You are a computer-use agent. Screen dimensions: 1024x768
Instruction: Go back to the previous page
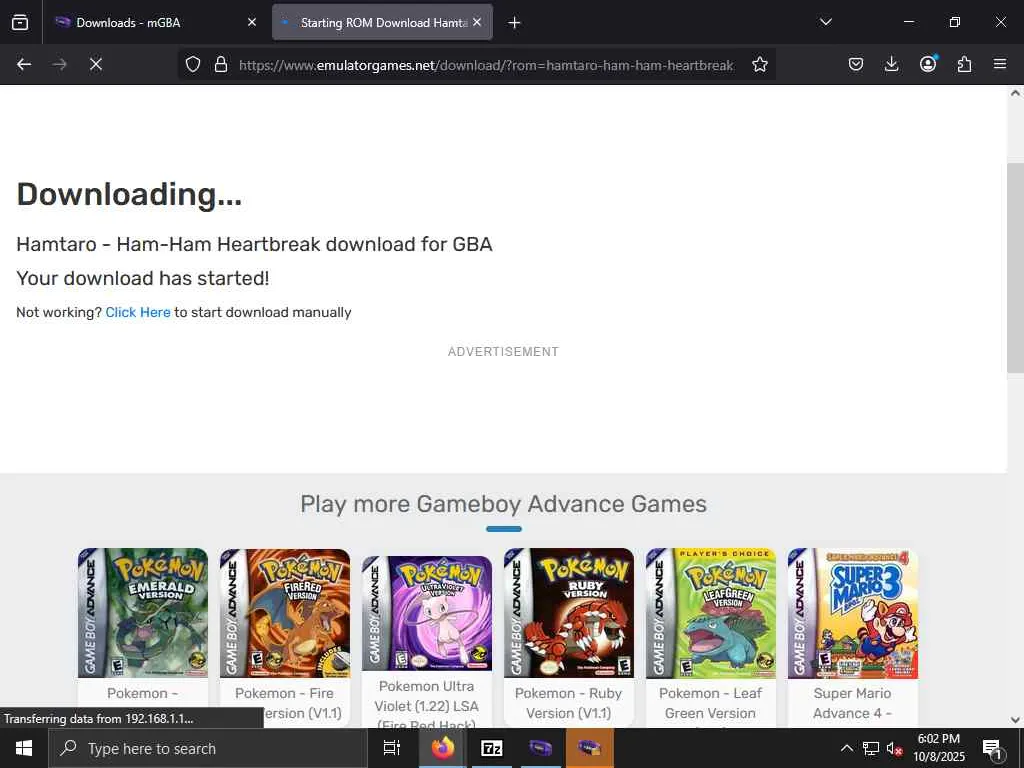pos(24,64)
